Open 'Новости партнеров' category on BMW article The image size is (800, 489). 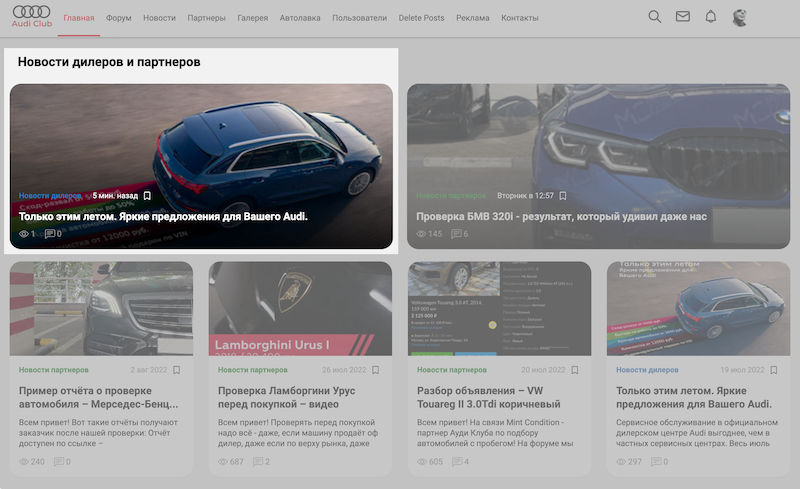coord(451,195)
